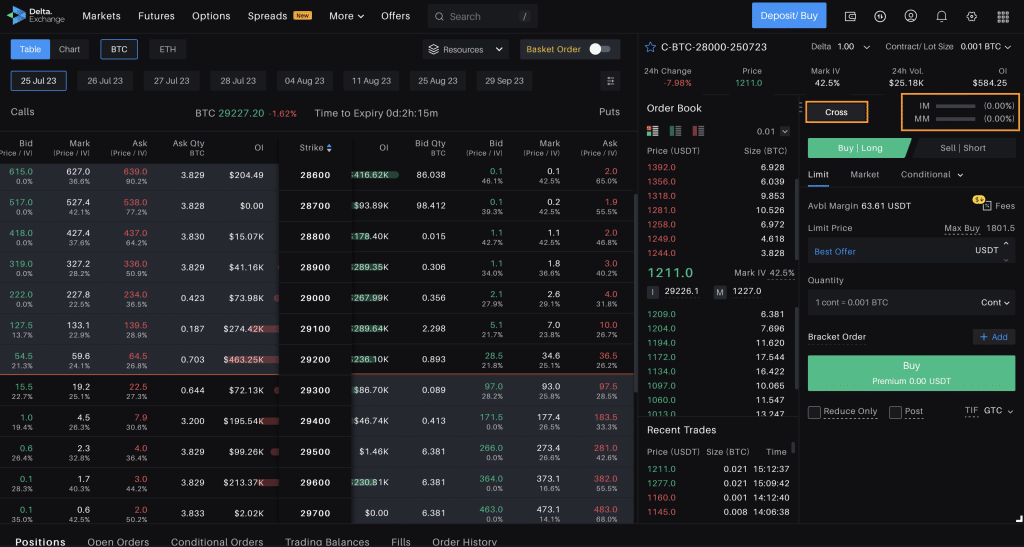Toggle the Basket Order switch
Viewport: 1024px width, 547px height.
coord(600,49)
